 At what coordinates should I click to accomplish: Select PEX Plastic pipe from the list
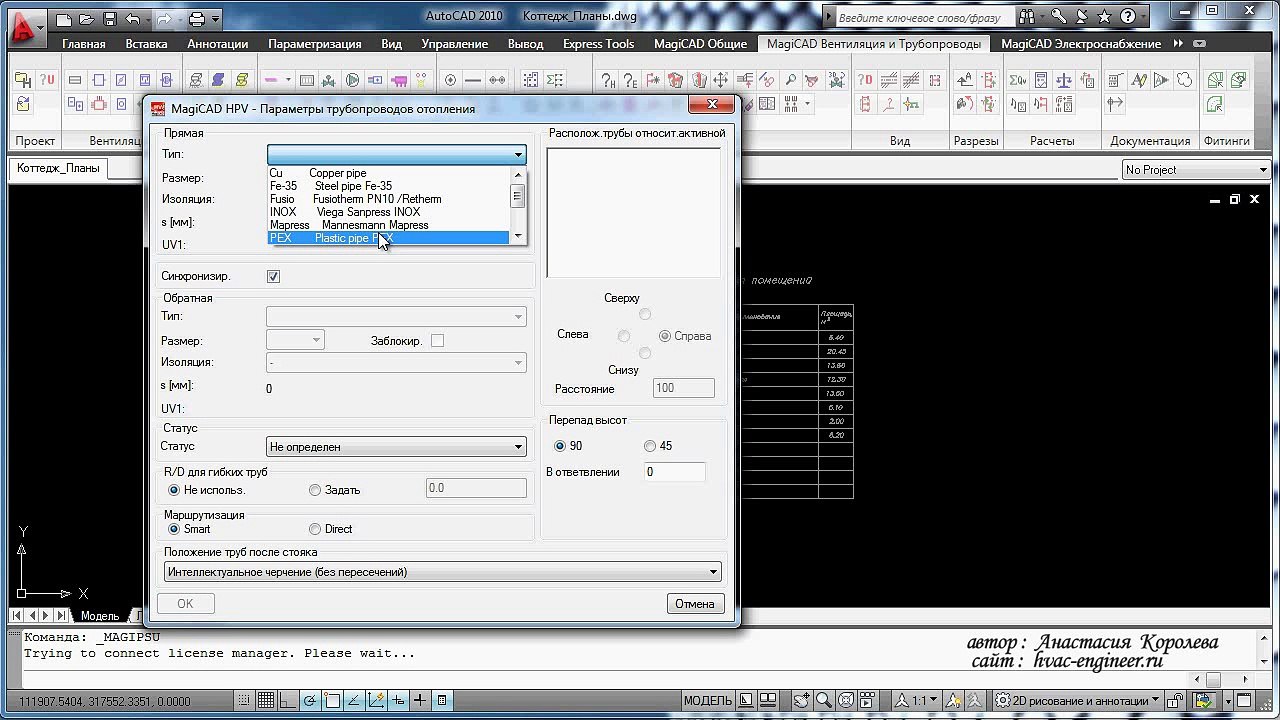coord(389,238)
